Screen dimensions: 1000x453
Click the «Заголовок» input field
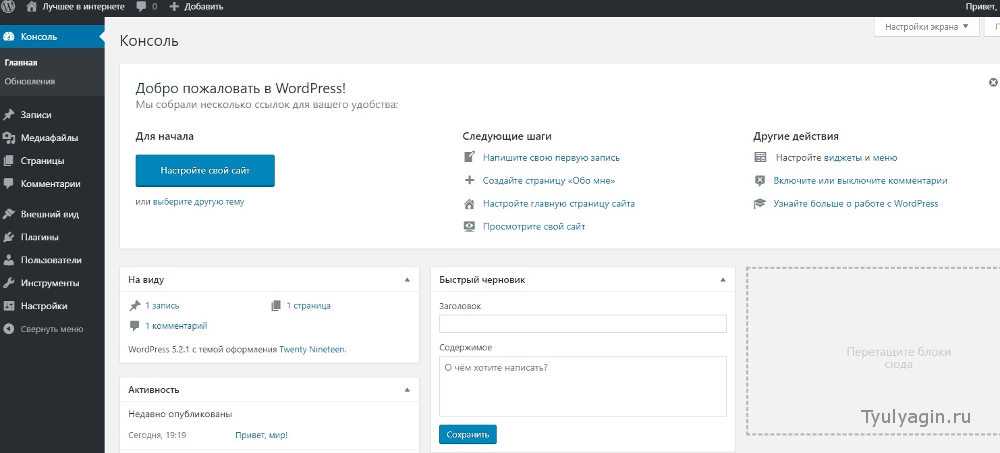[582, 324]
